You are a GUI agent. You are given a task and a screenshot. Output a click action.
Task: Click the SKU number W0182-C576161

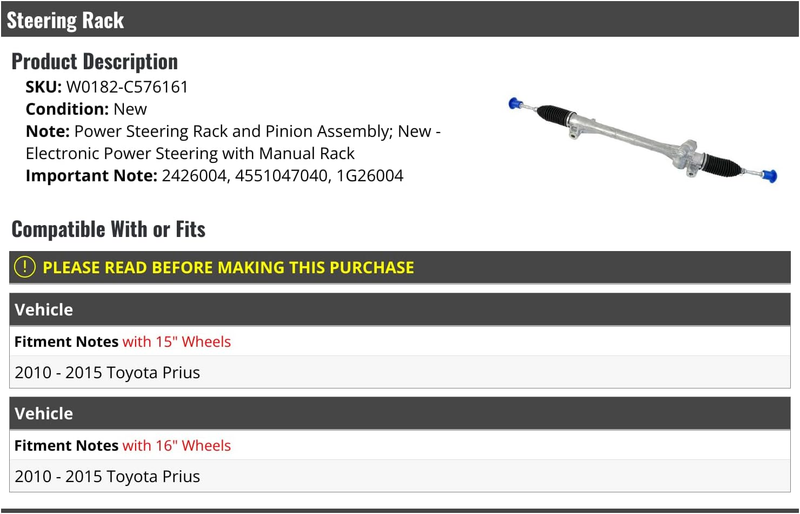coord(127,87)
